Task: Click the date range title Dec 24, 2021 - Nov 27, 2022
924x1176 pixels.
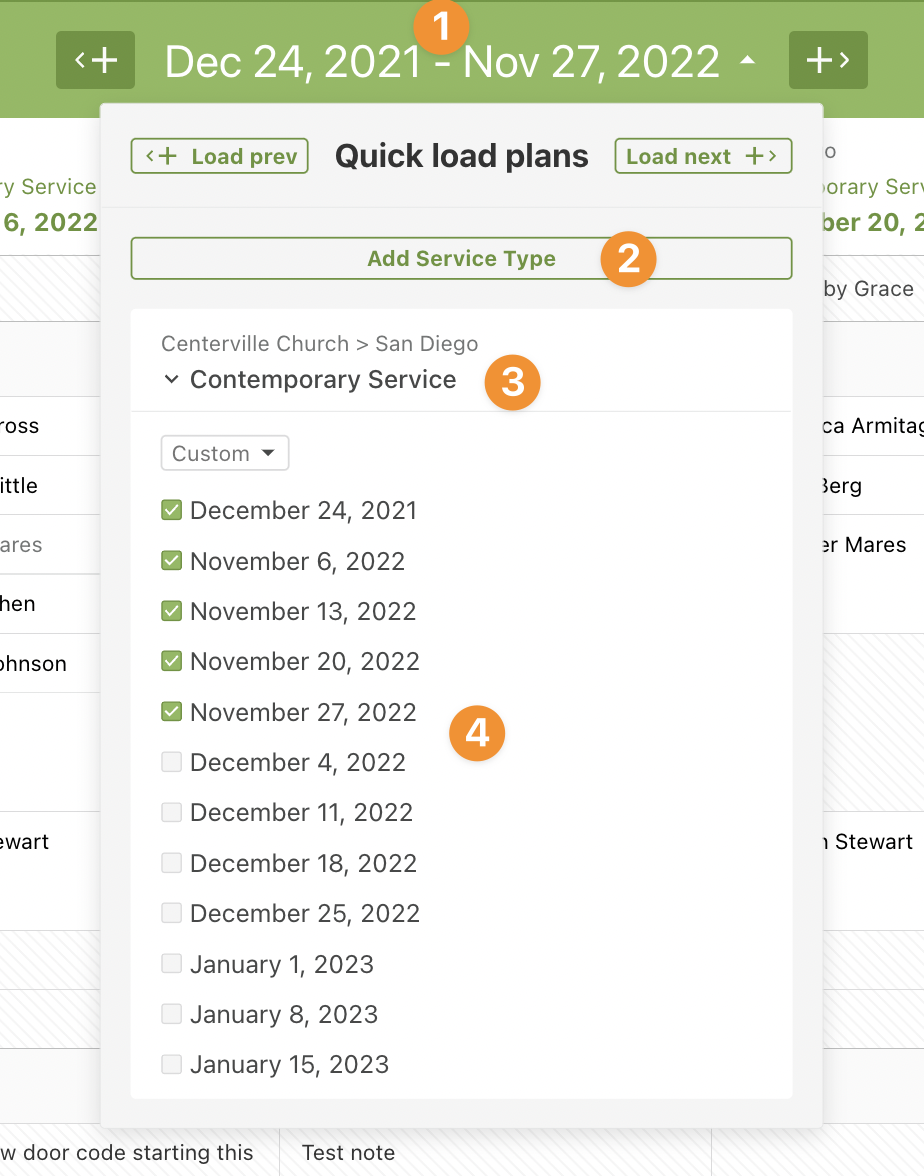Action: [442, 62]
